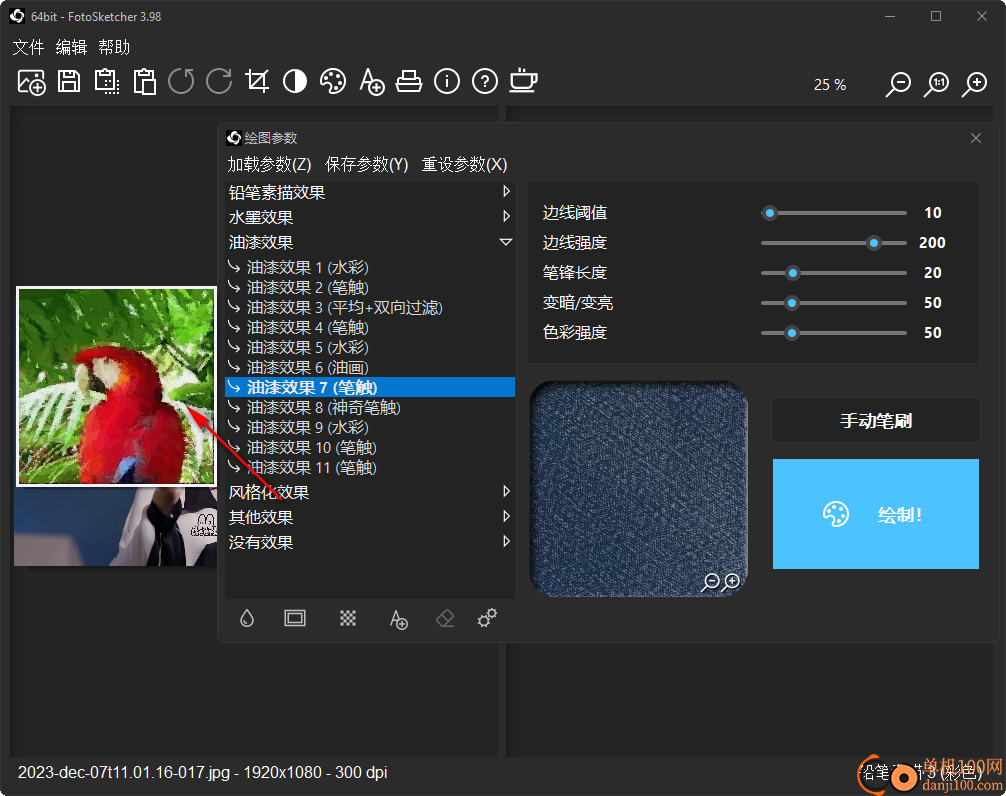Open help with the question mark icon

pyautogui.click(x=485, y=81)
